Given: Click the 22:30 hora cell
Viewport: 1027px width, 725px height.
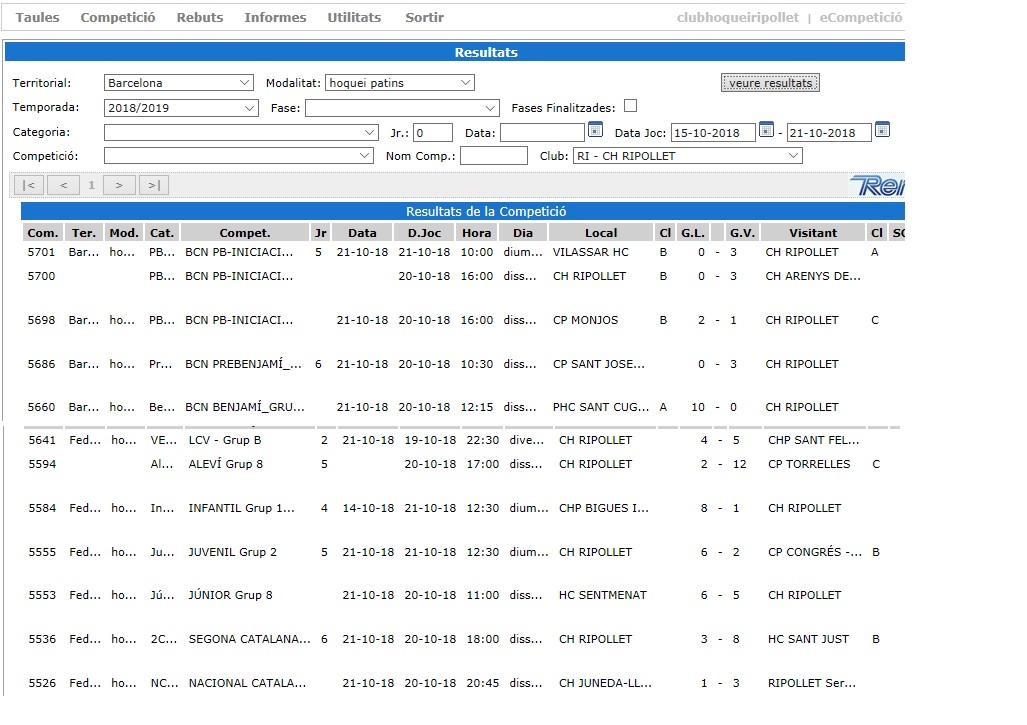Looking at the screenshot, I should coord(483,440).
